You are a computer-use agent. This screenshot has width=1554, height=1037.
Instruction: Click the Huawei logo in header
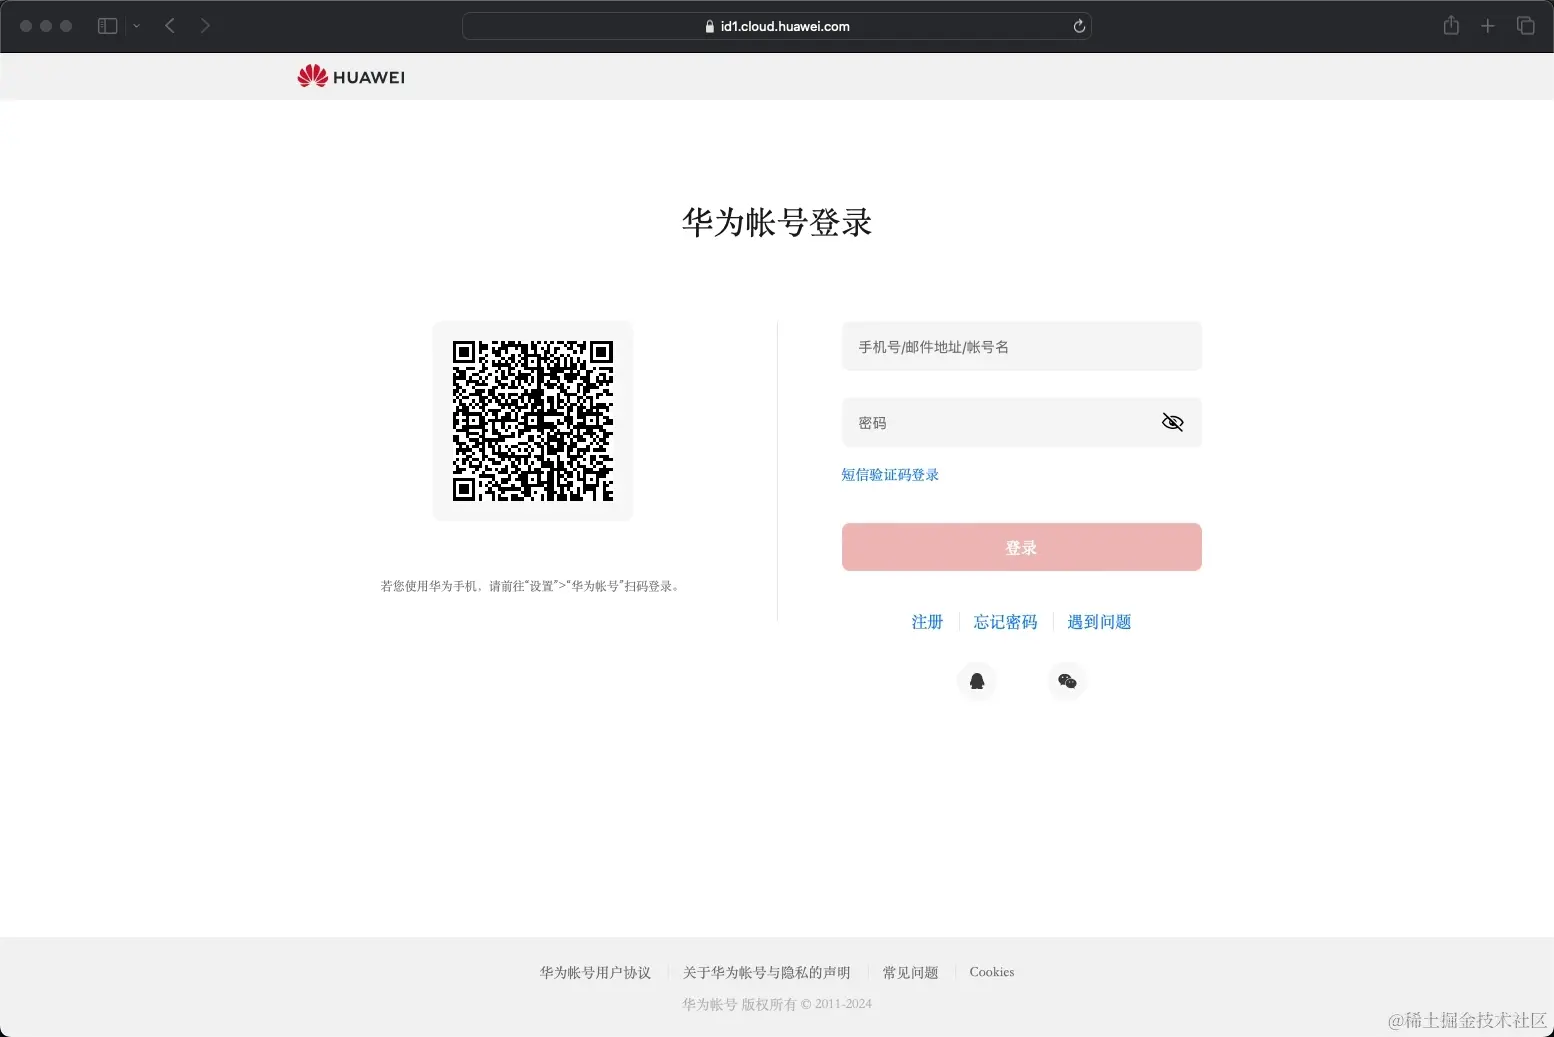(x=351, y=77)
